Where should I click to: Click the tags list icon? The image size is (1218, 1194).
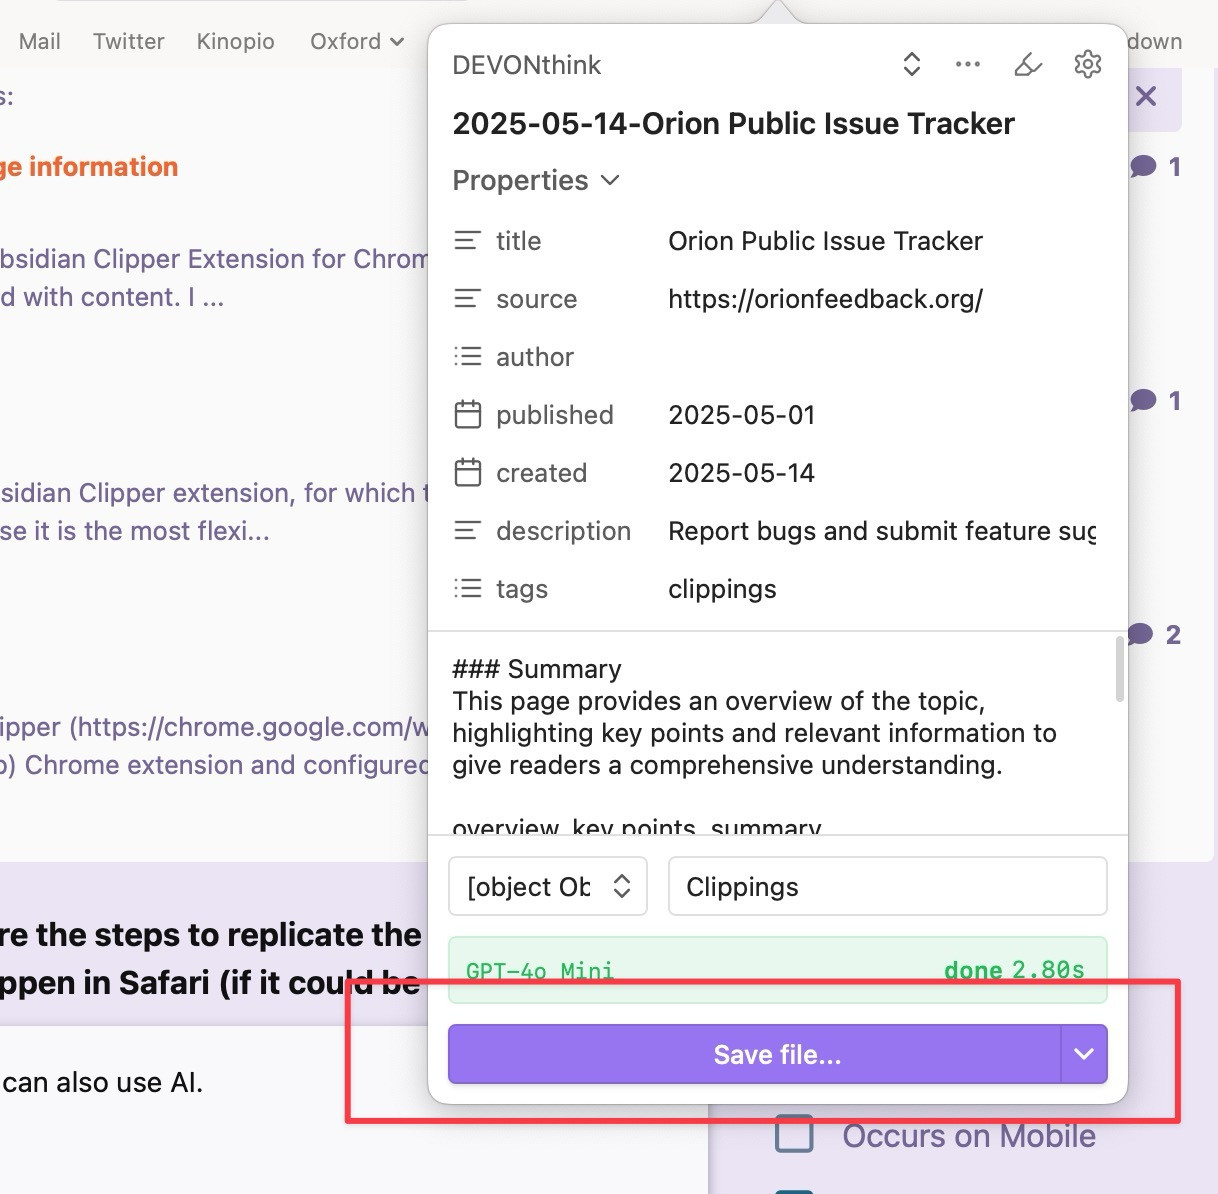(x=467, y=589)
